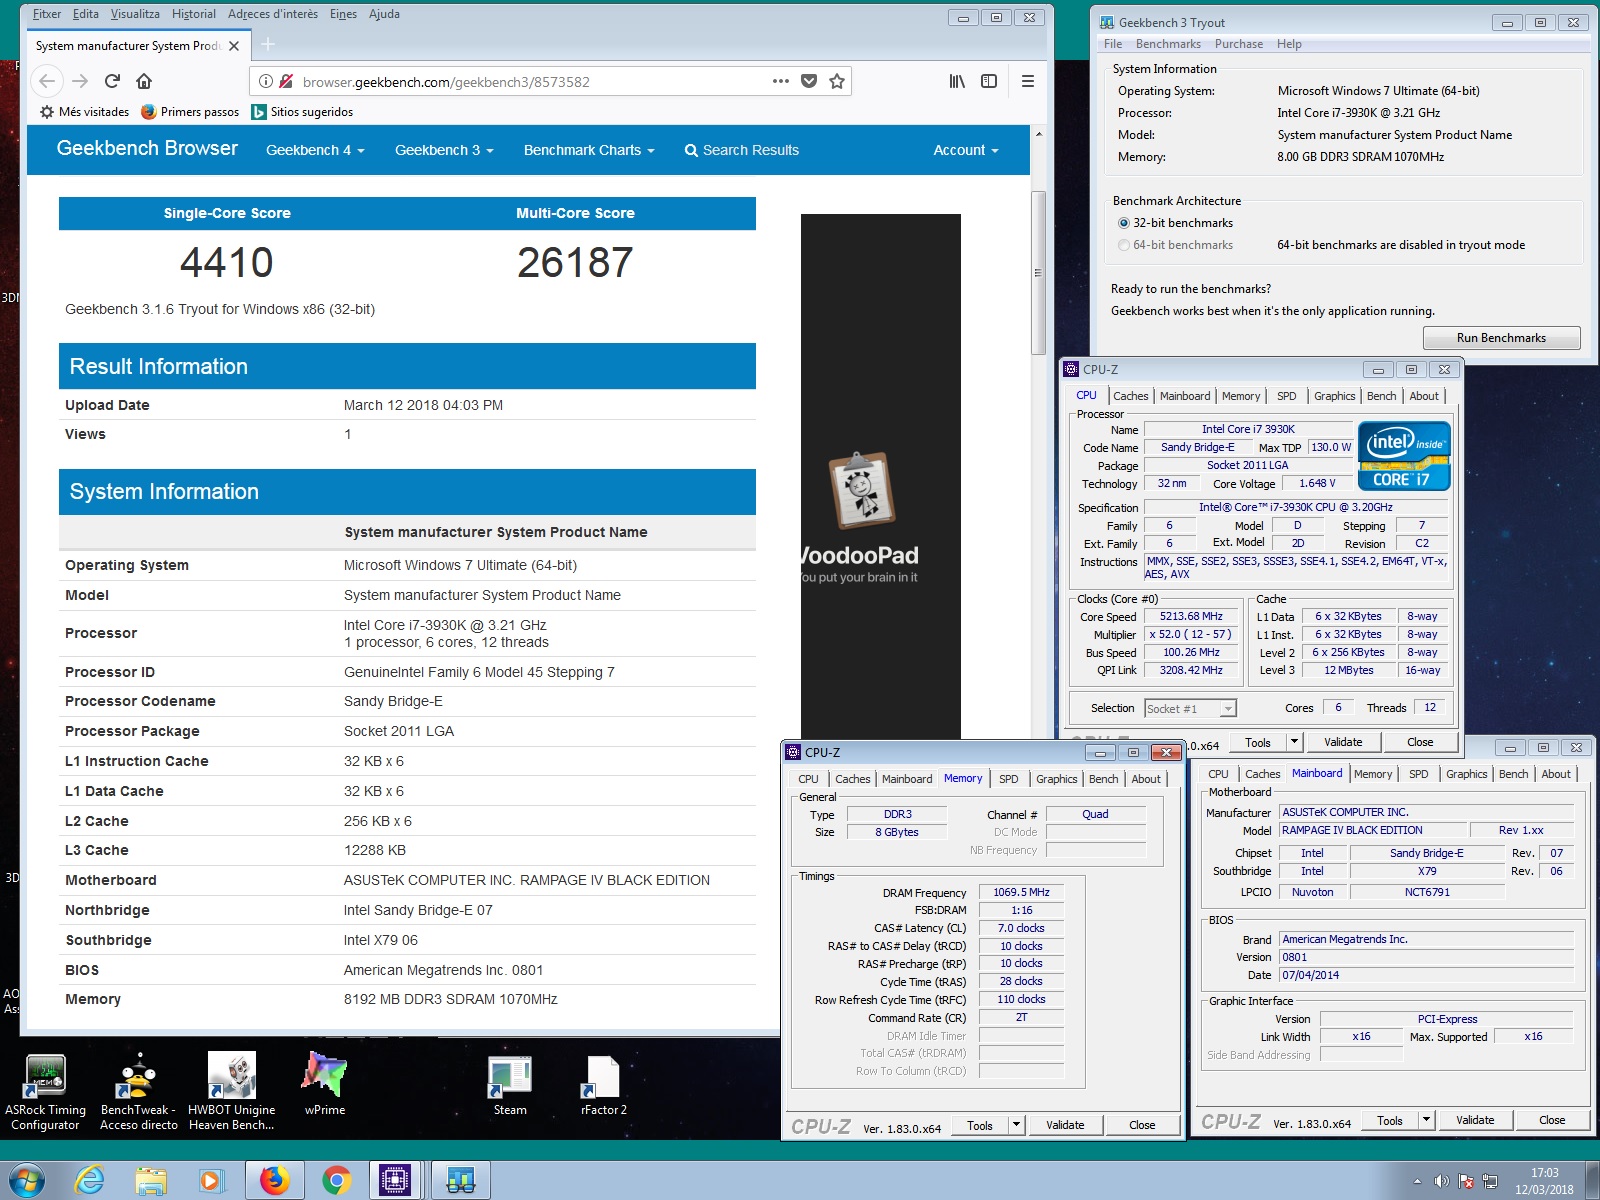Launch HWBOT Unigine Heaven Benchmark shortcut
1600x1200 pixels.
[x=231, y=1092]
